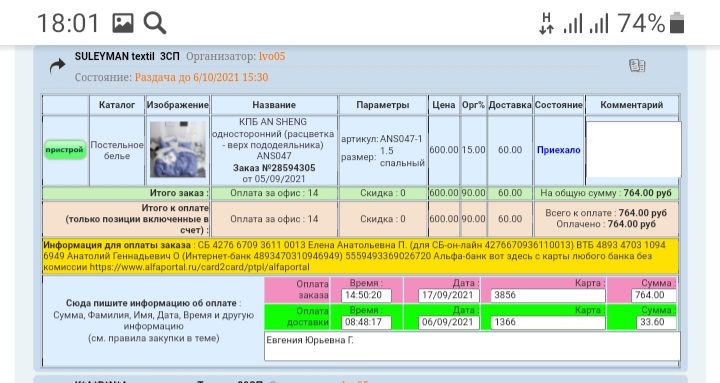
Task: Open the bedding product thumbnail image
Action: (178, 149)
